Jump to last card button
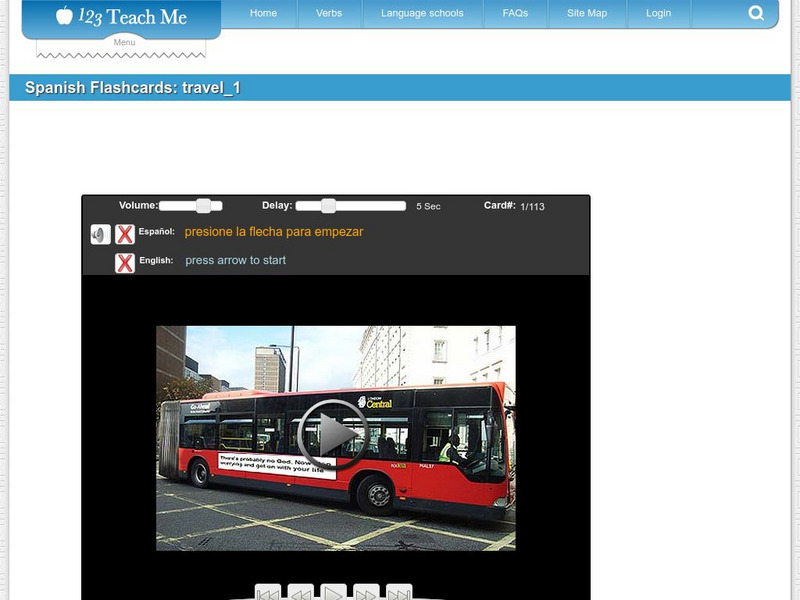 click(x=399, y=592)
